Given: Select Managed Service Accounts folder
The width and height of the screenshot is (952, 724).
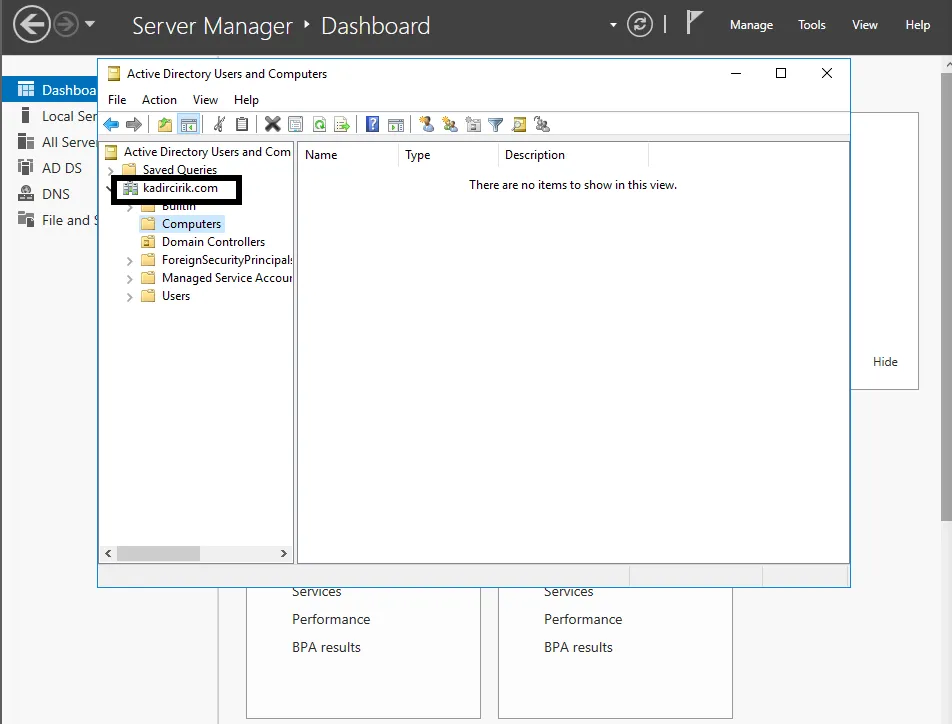Looking at the screenshot, I should coord(226,278).
